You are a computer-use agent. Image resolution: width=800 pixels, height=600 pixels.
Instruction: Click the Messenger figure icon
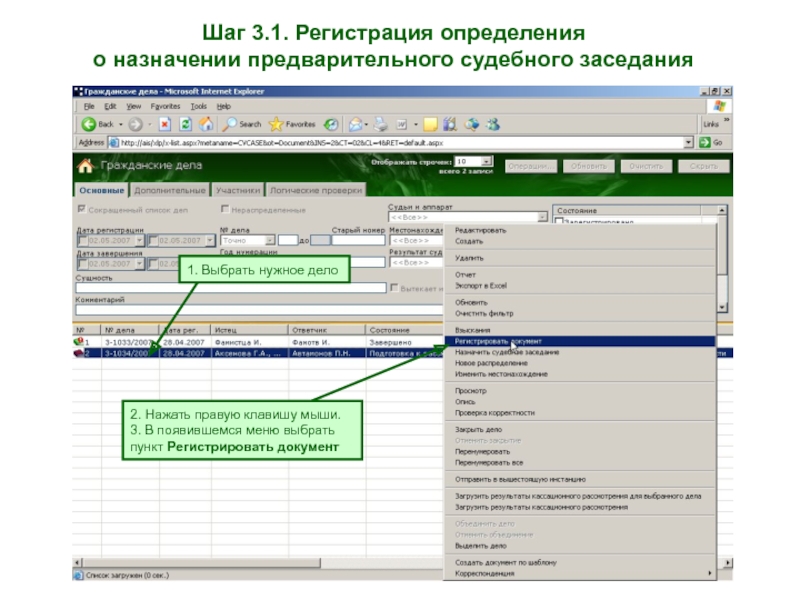pos(493,124)
